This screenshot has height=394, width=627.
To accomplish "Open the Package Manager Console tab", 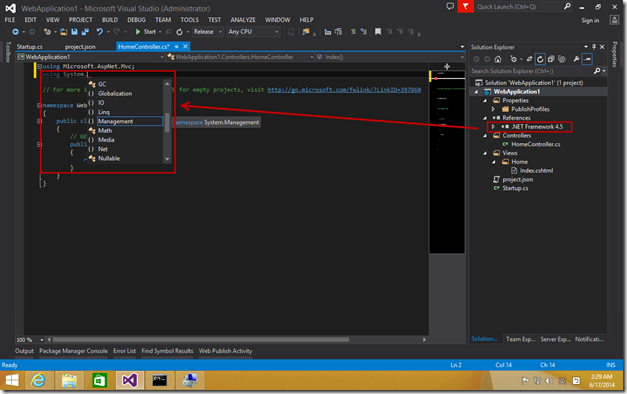I will pyautogui.click(x=73, y=351).
